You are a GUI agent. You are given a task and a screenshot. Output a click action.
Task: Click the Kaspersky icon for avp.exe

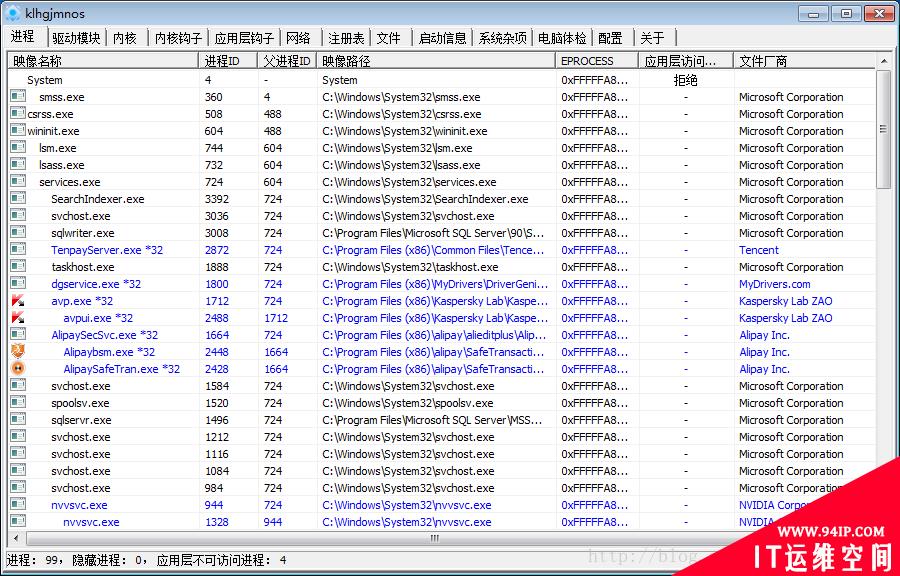[18, 301]
